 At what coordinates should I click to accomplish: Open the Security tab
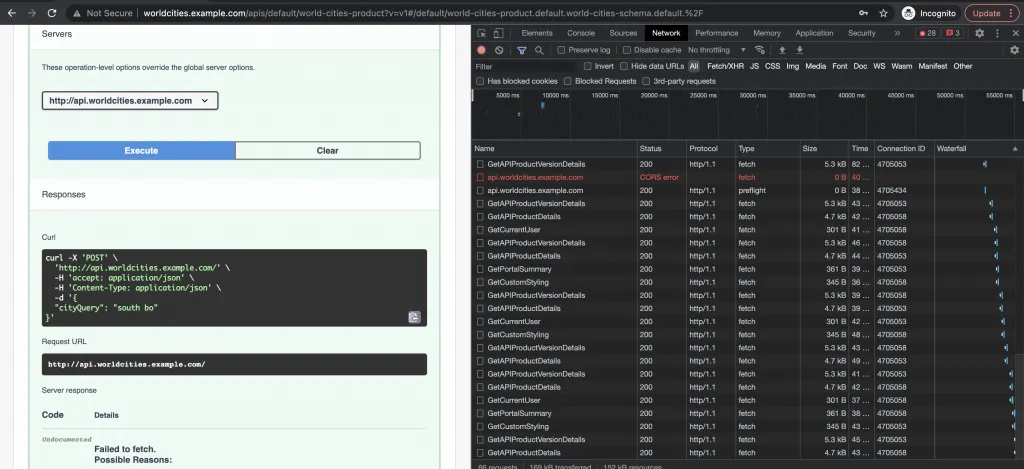[x=861, y=33]
